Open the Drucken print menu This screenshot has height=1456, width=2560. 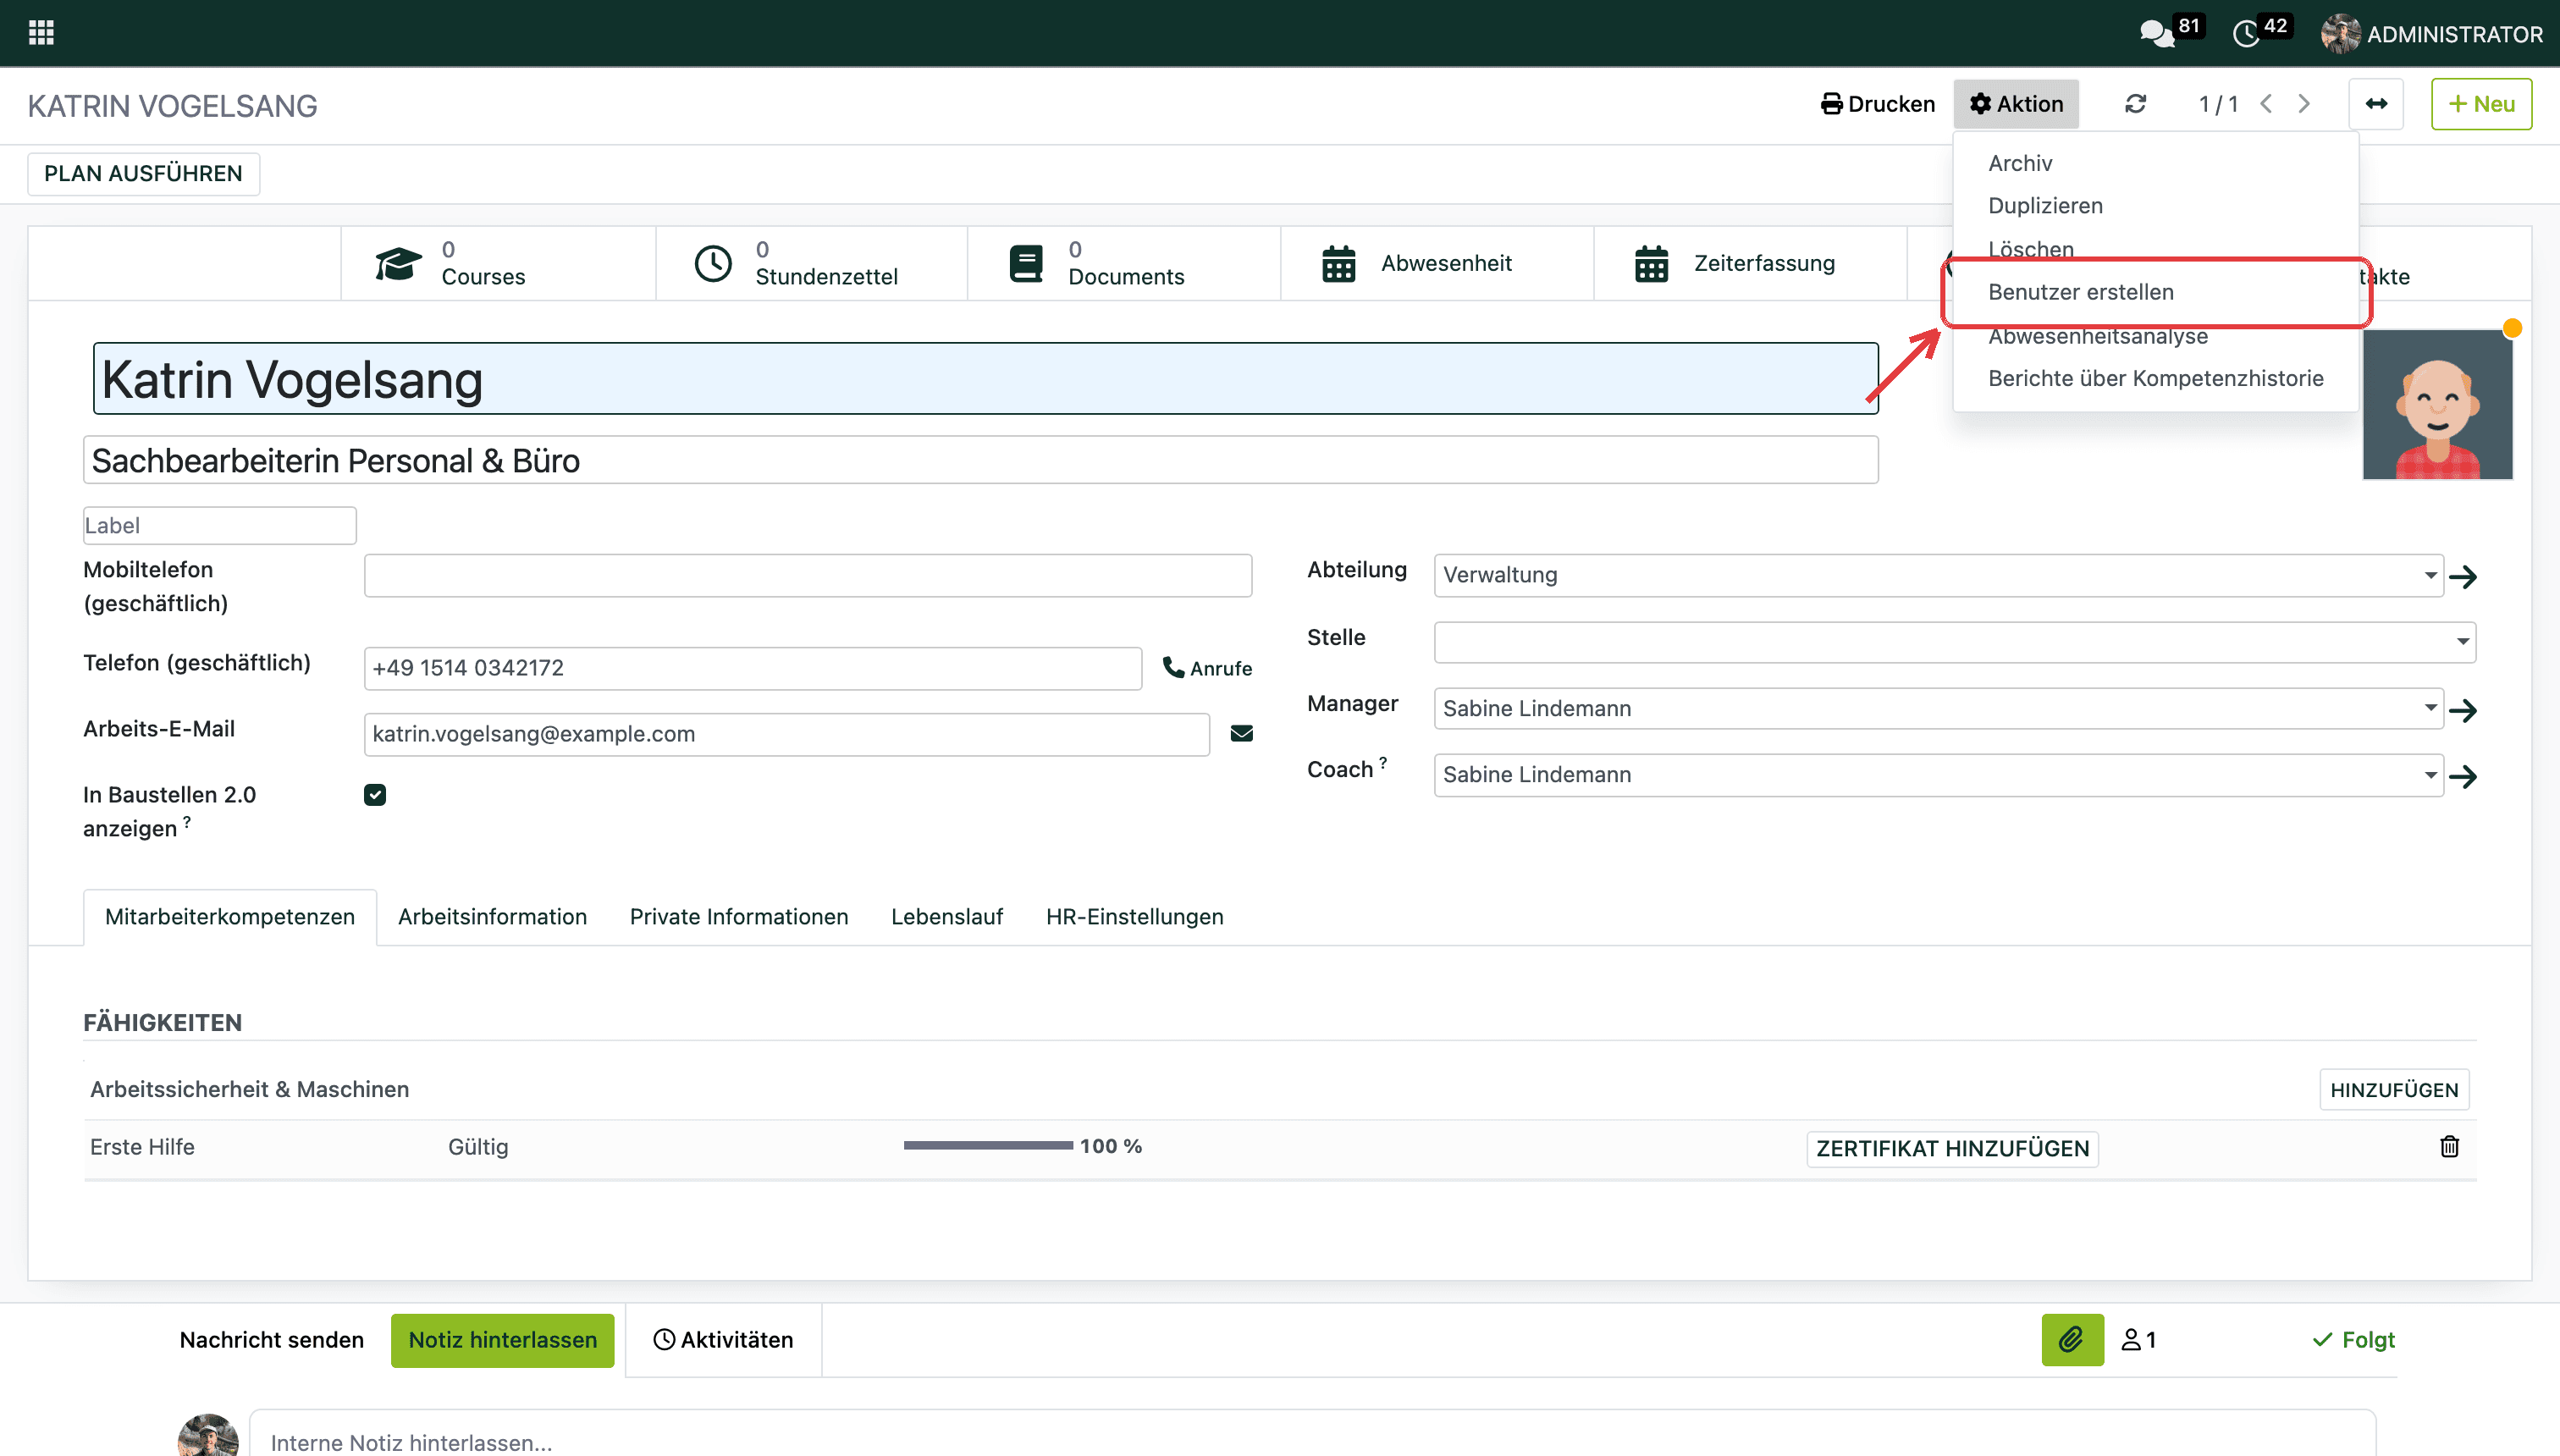[x=1877, y=104]
